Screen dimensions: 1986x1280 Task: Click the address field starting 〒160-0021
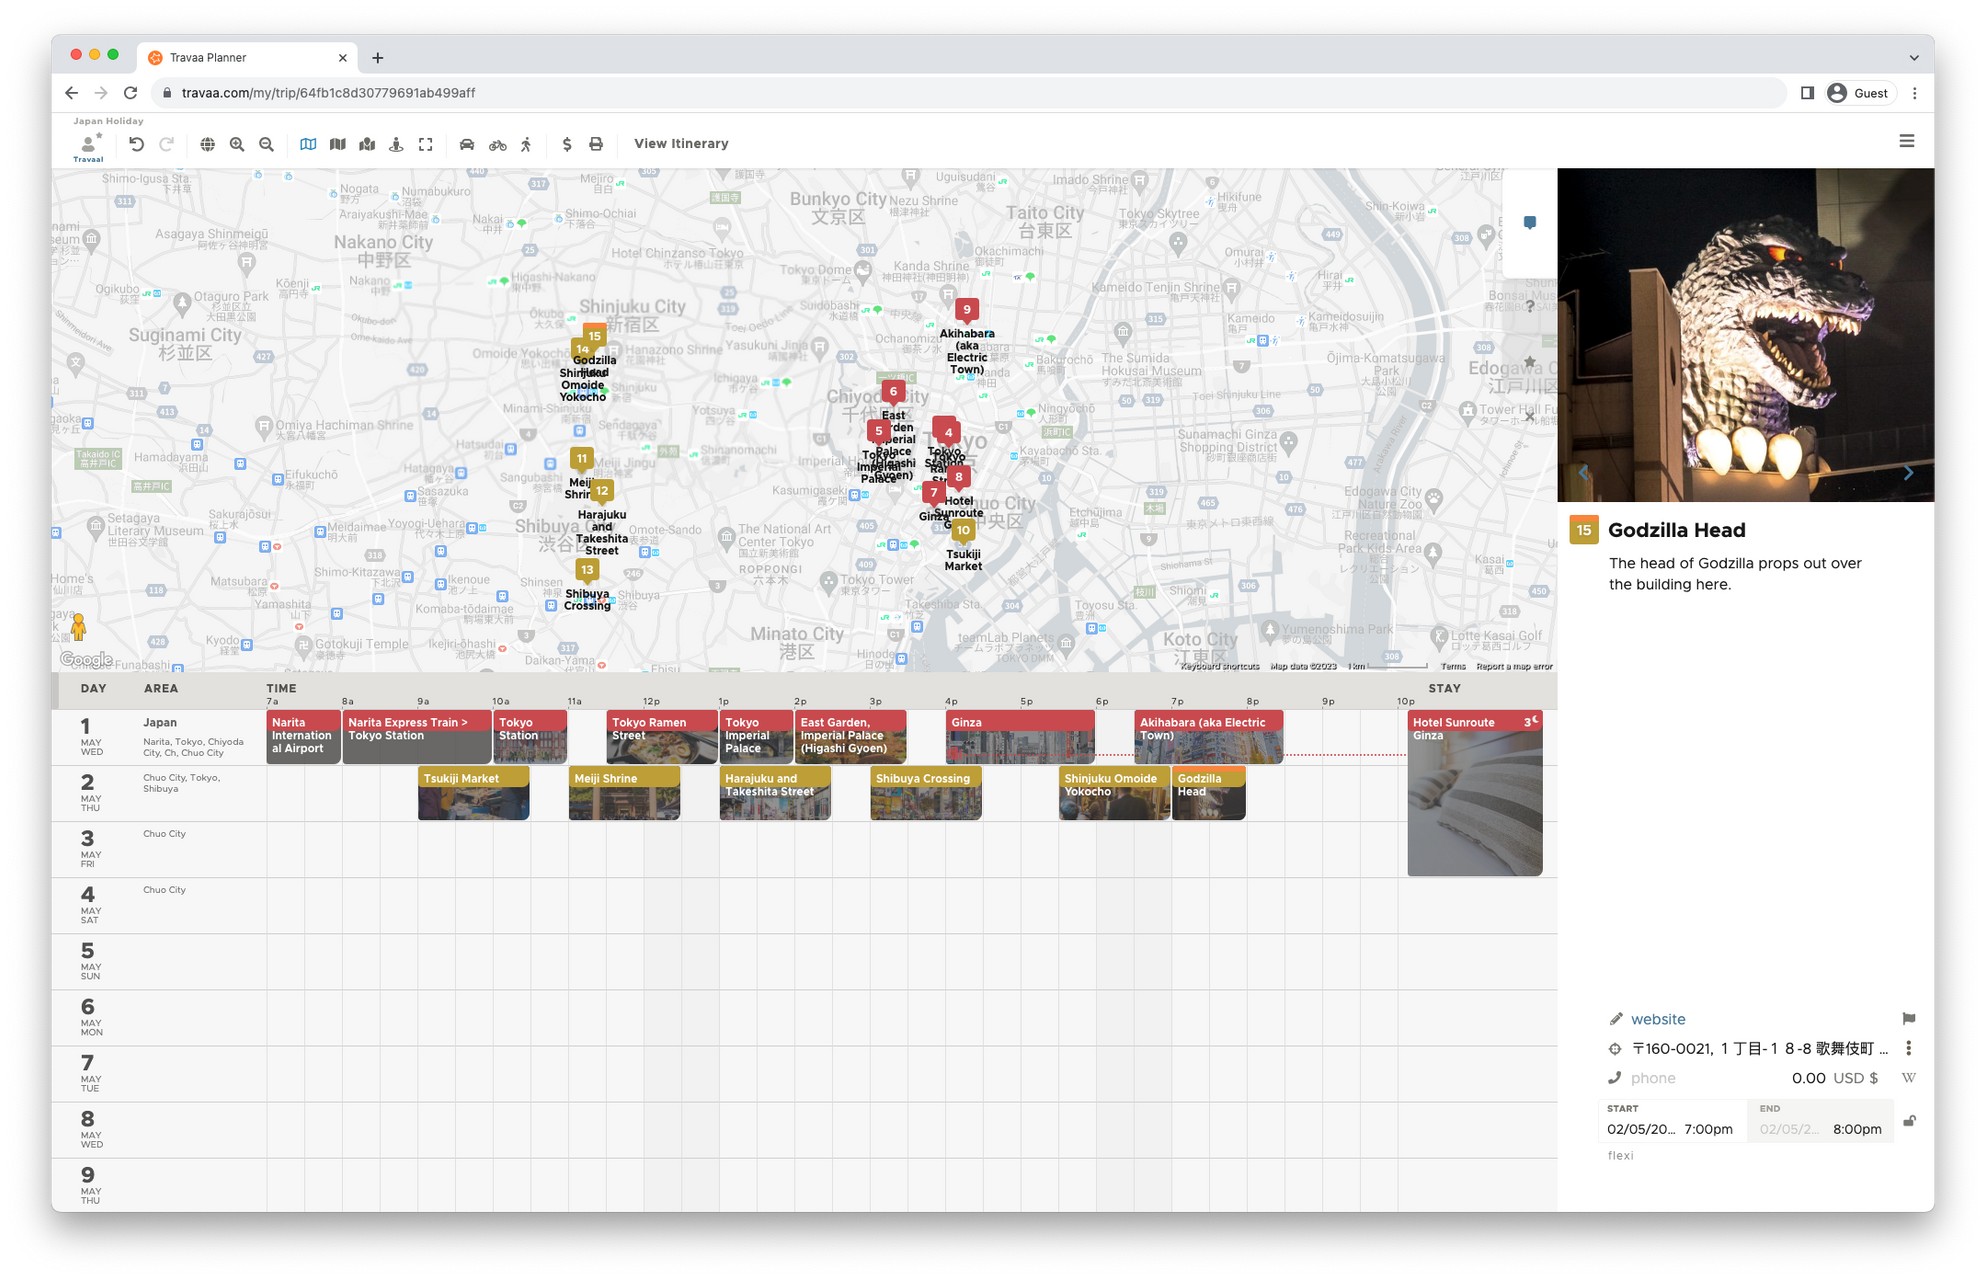[x=1760, y=1049]
